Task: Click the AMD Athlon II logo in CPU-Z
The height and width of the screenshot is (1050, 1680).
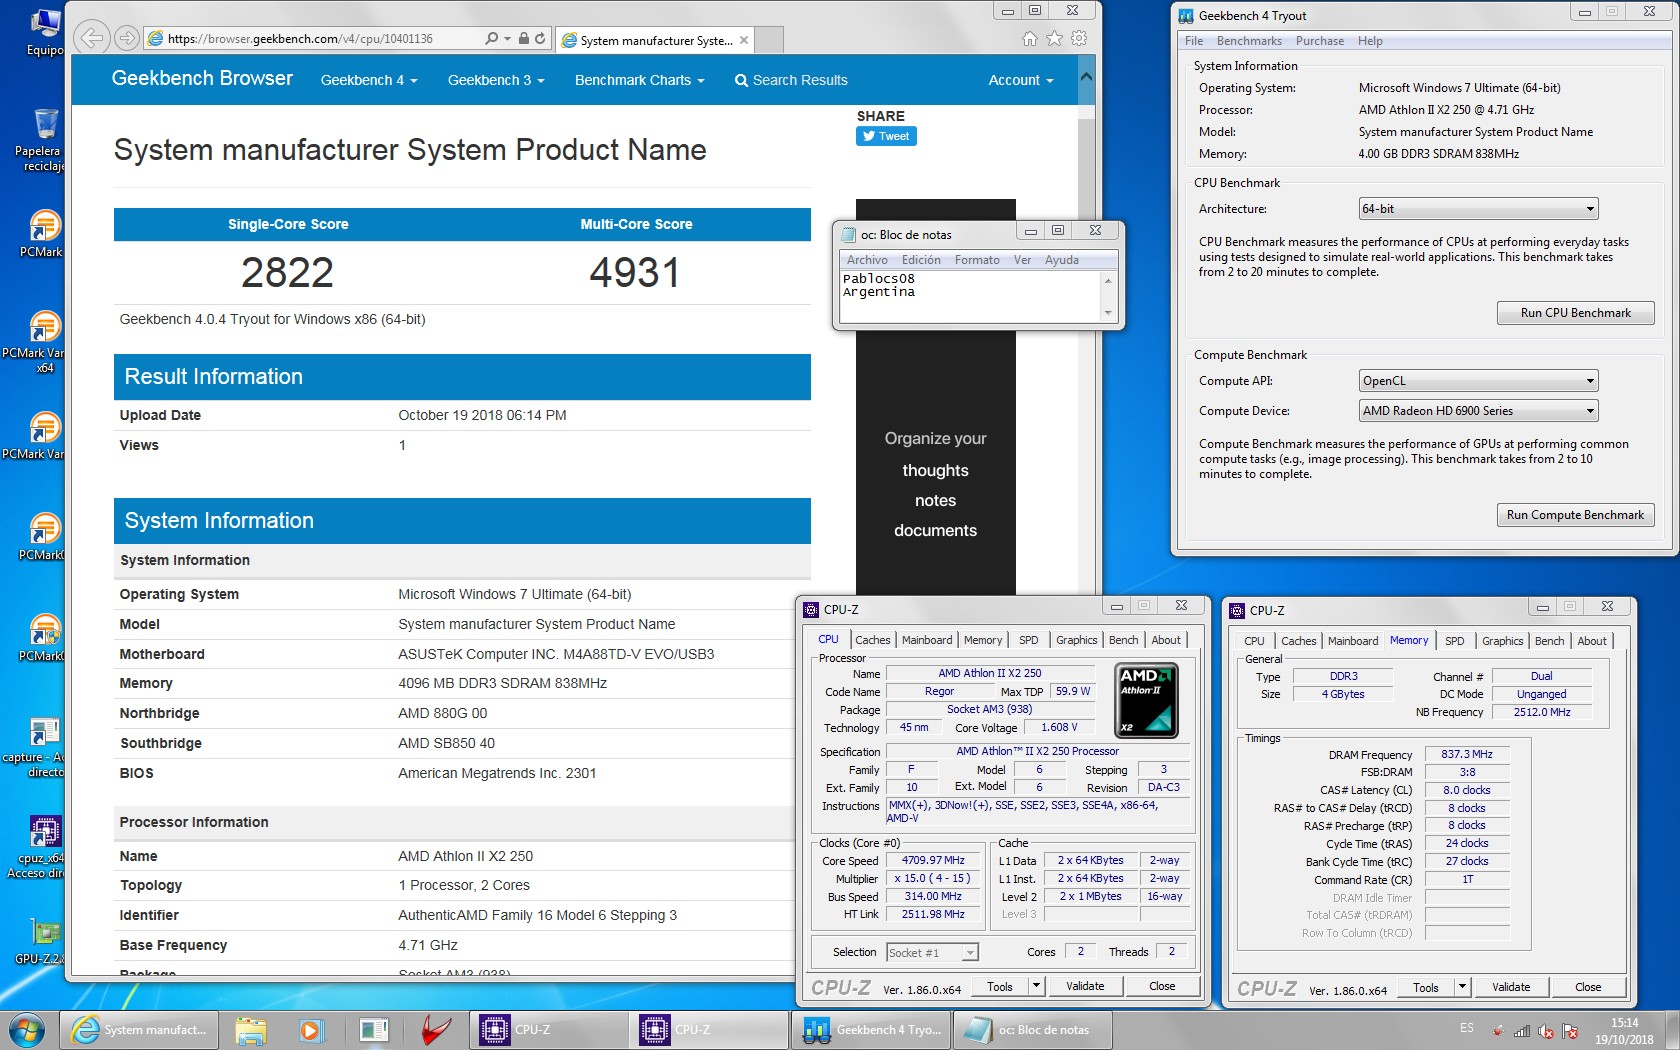Action: tap(1146, 700)
